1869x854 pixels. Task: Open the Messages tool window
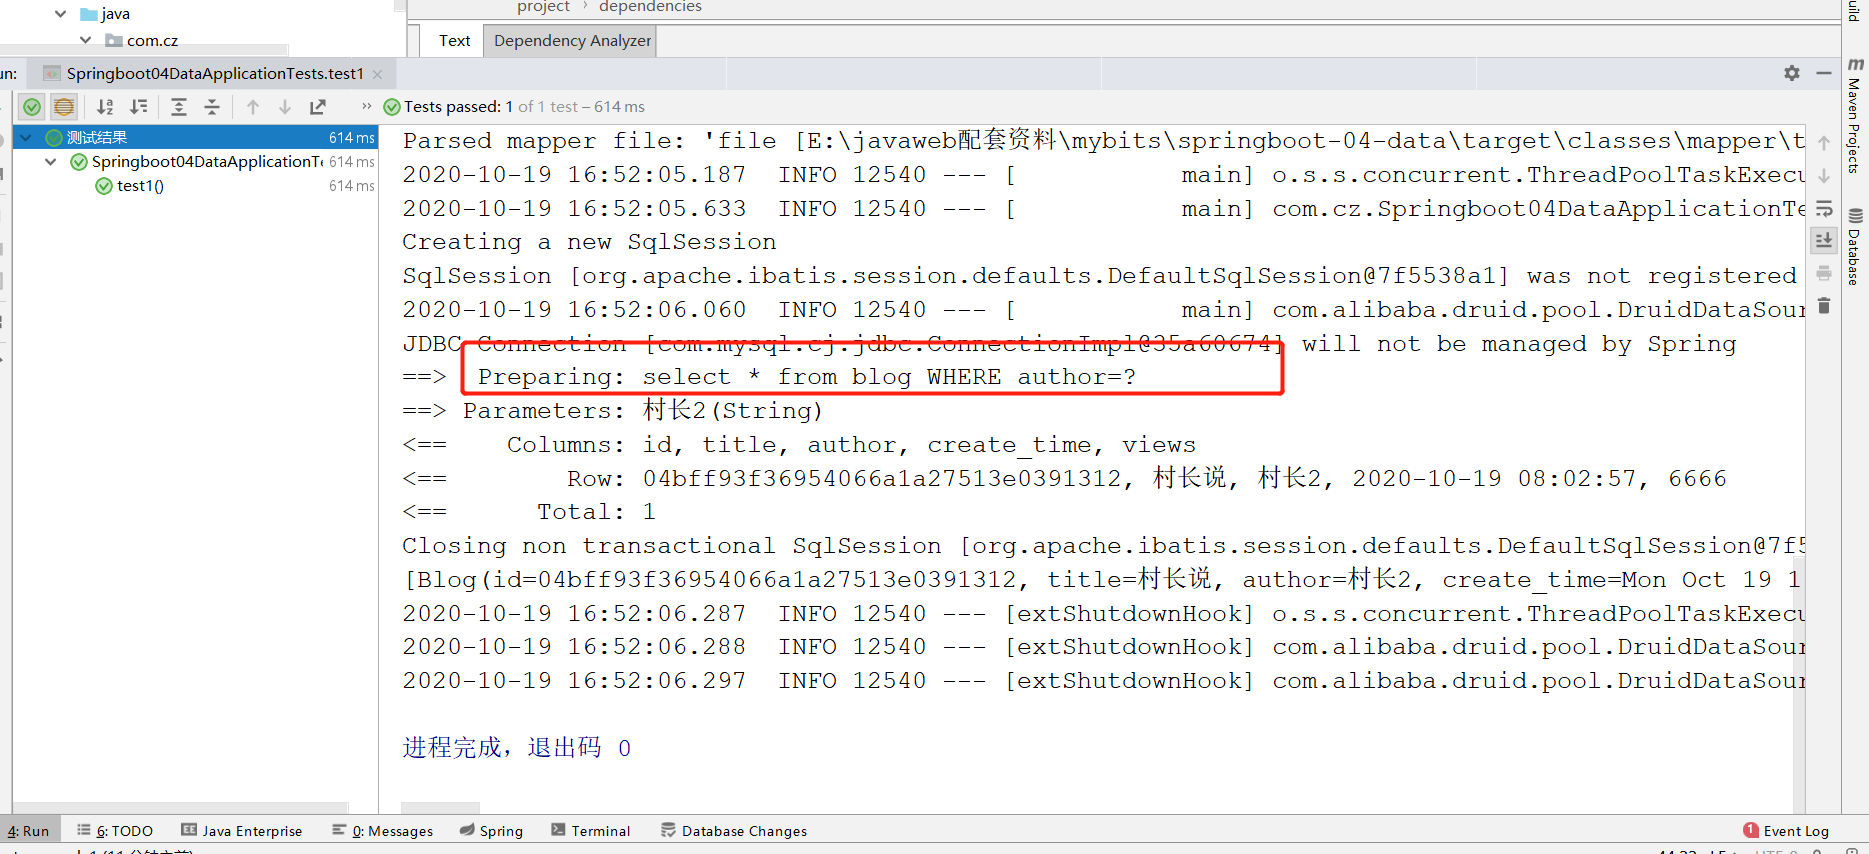tap(382, 831)
